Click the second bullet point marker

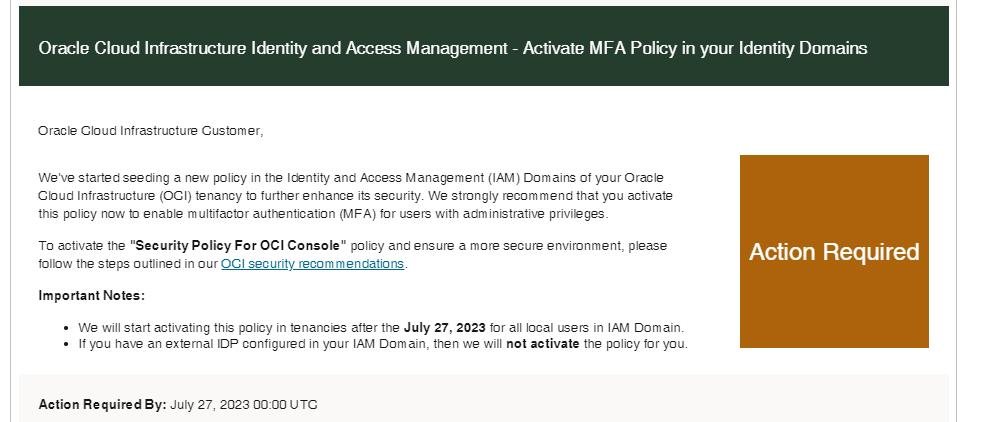(66, 344)
